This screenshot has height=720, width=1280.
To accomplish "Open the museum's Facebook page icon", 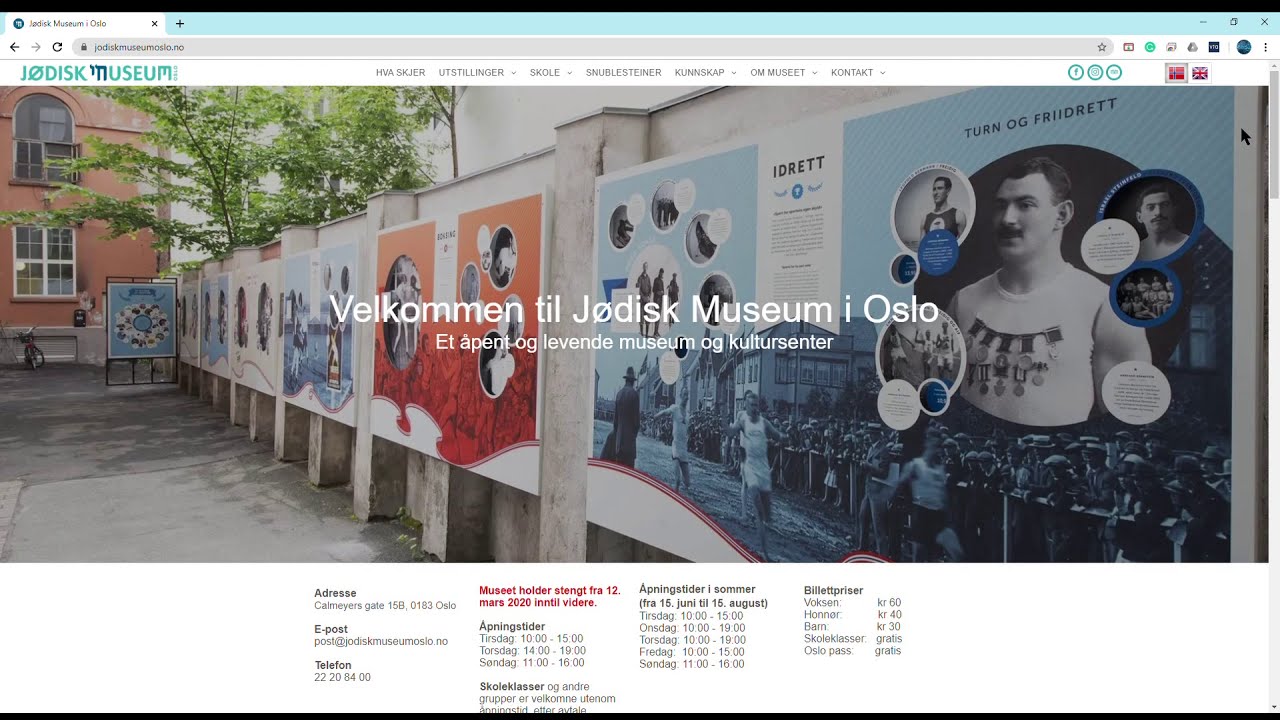I will 1076,72.
